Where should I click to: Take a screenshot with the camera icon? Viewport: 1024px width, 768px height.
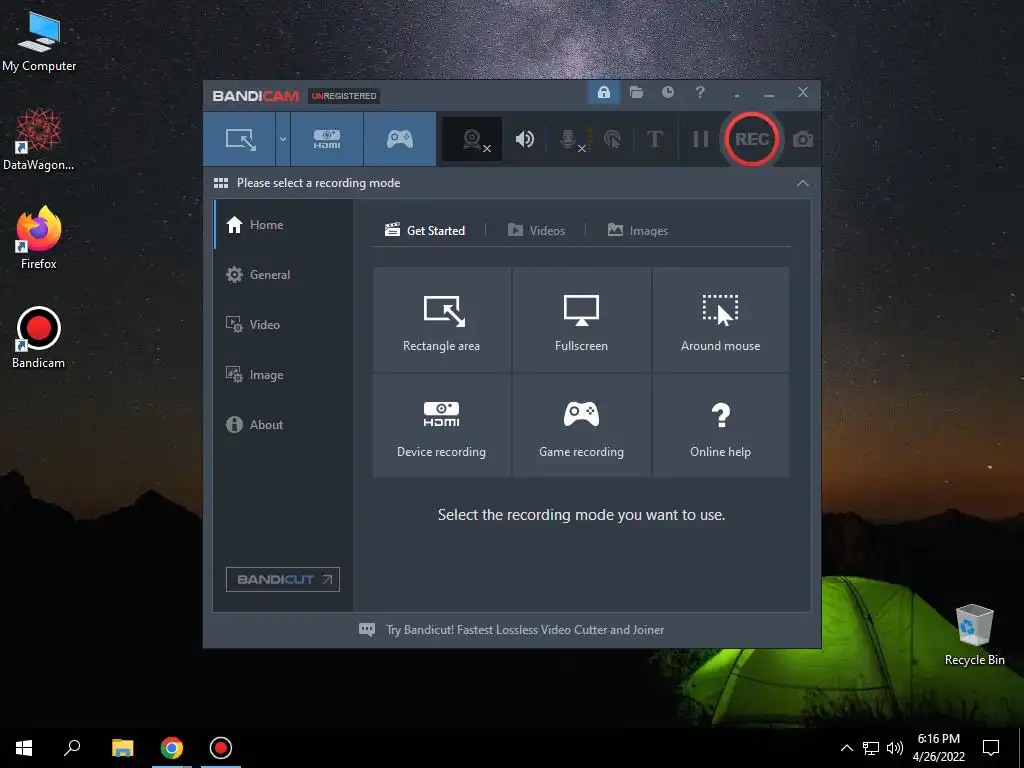(803, 139)
